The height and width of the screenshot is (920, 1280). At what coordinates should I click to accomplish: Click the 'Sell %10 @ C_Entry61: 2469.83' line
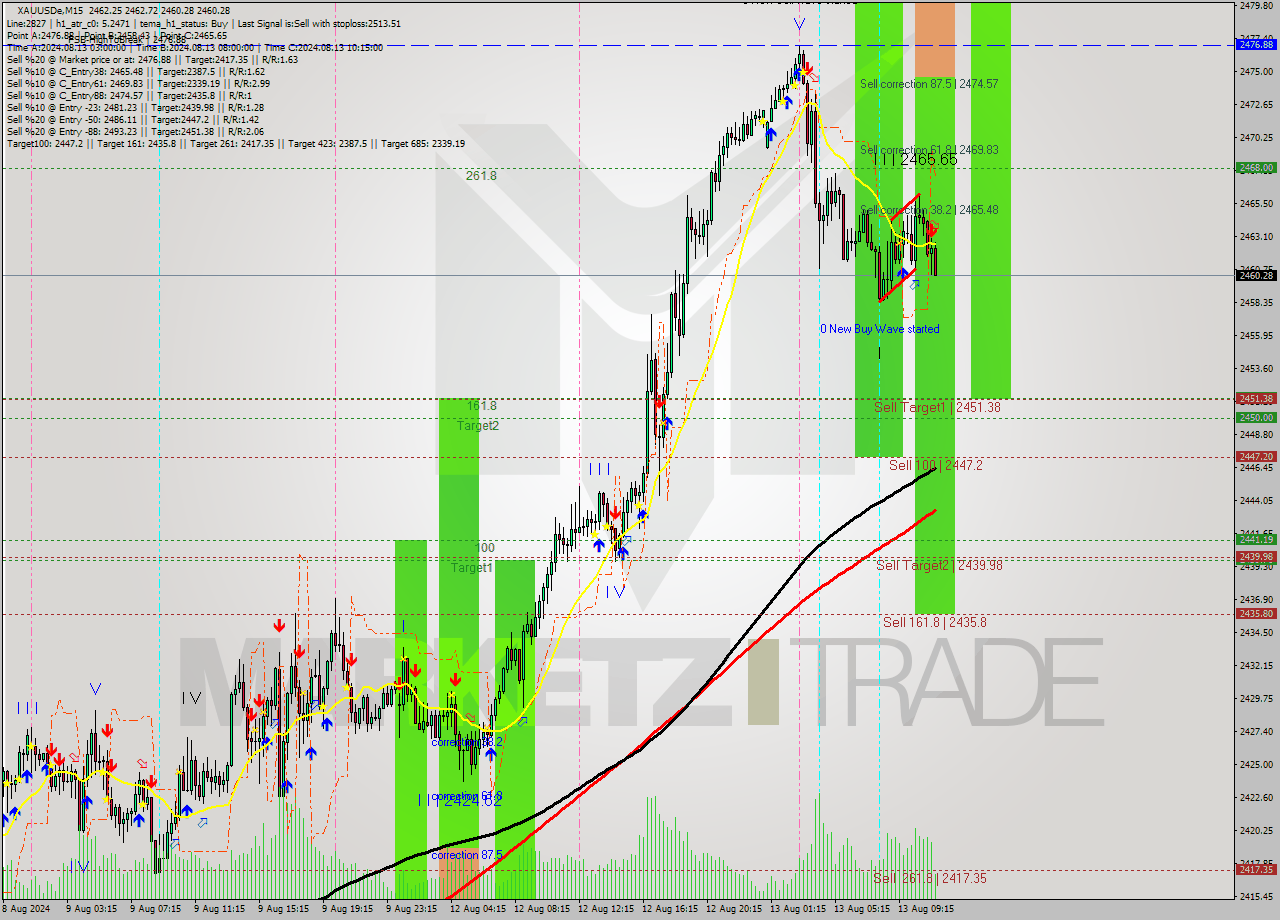point(138,83)
